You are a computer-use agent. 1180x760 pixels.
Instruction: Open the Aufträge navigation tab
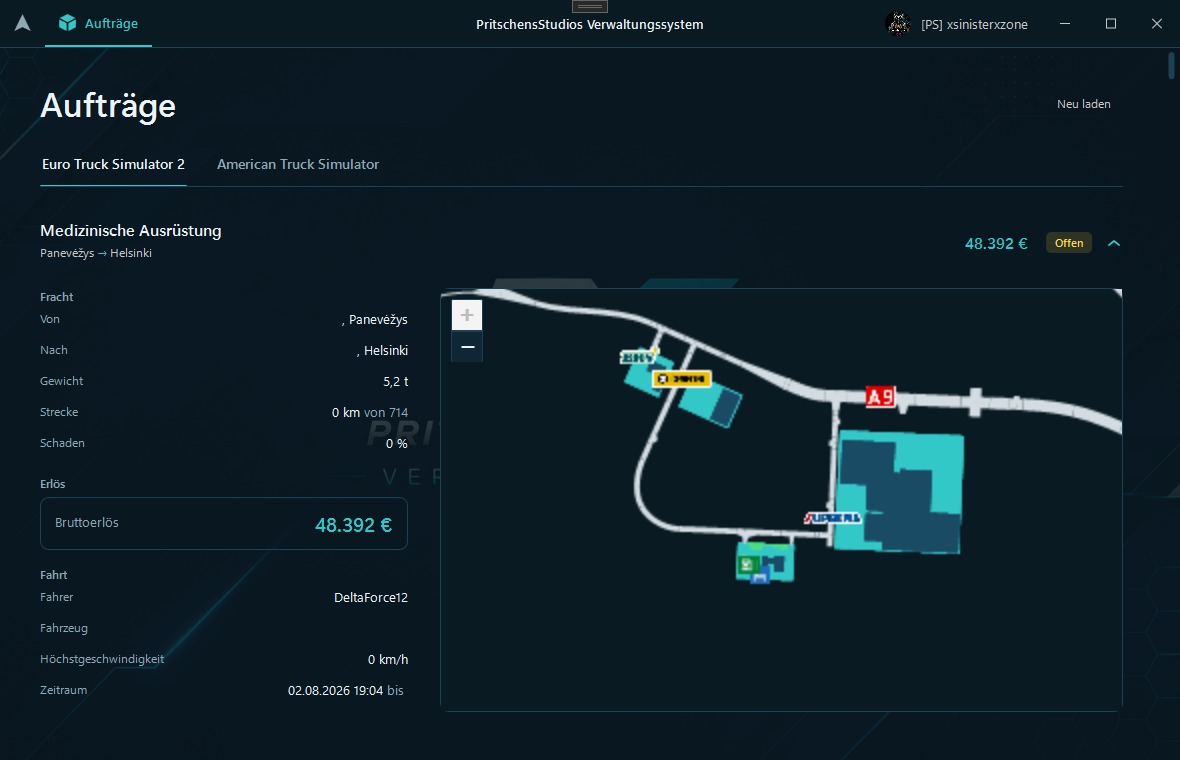(99, 23)
